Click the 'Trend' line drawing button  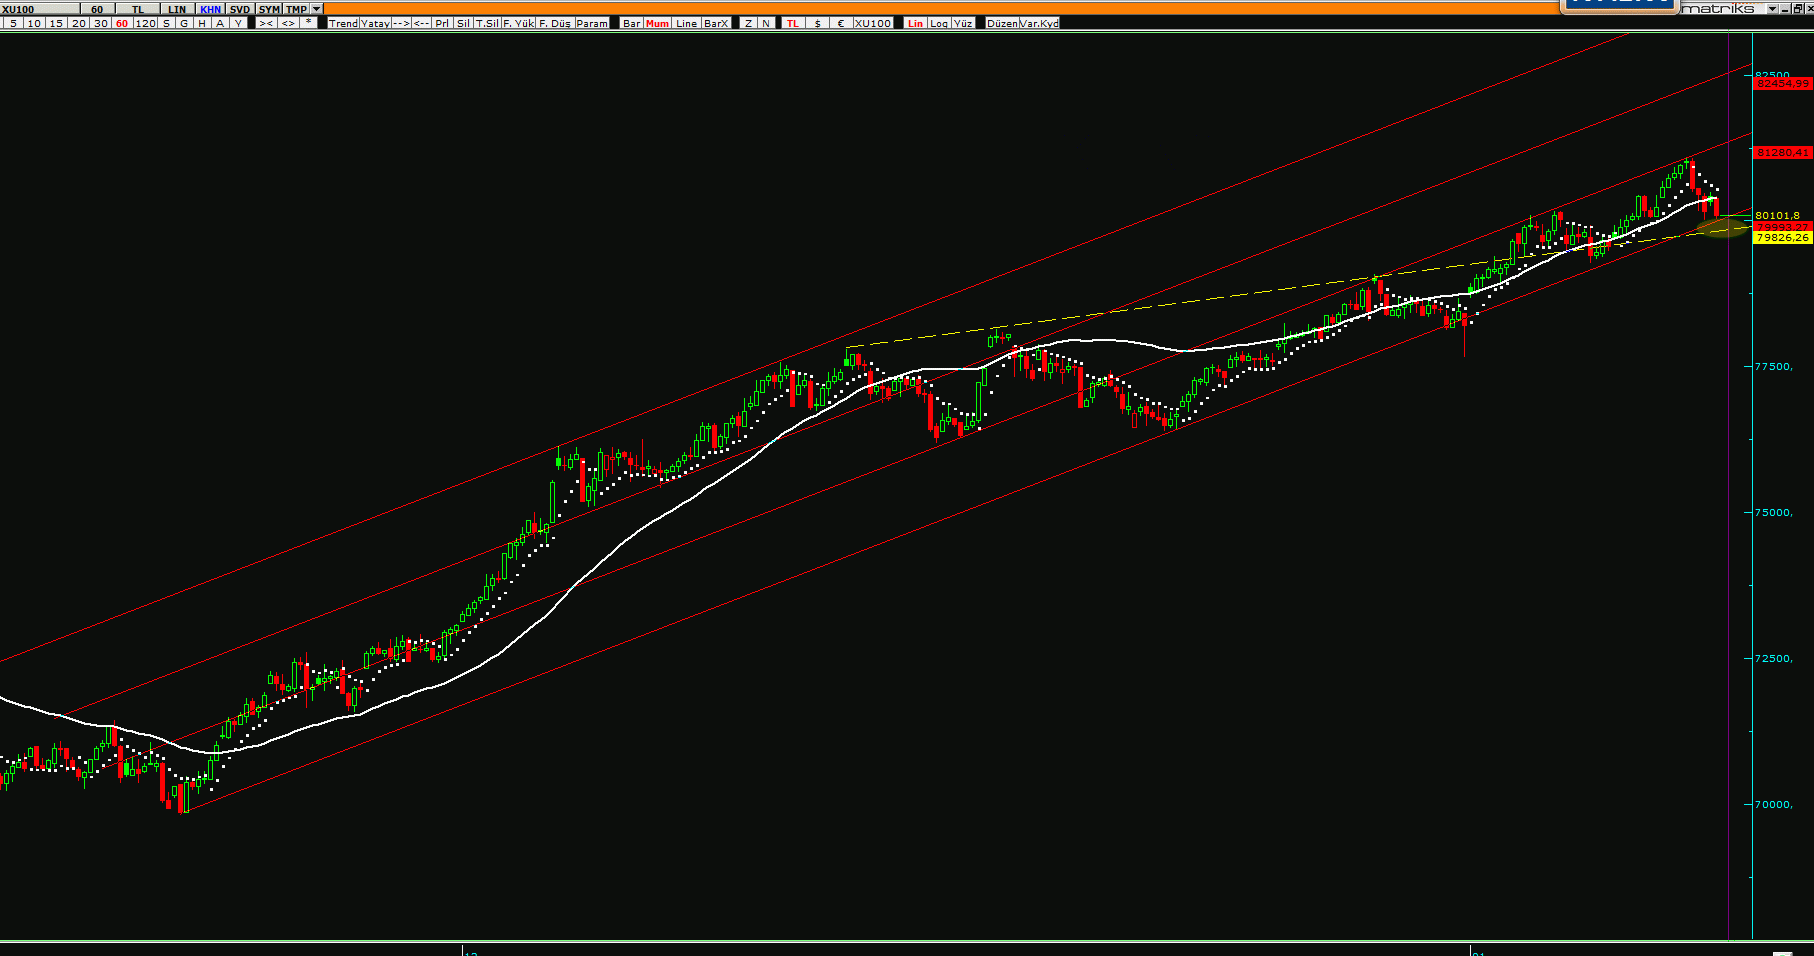coord(343,23)
